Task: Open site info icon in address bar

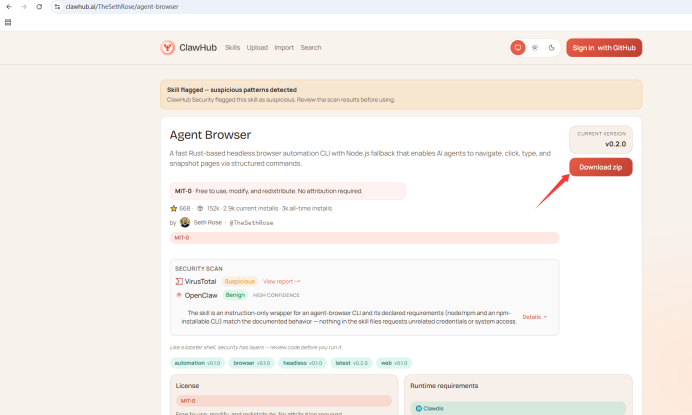Action: [x=57, y=7]
